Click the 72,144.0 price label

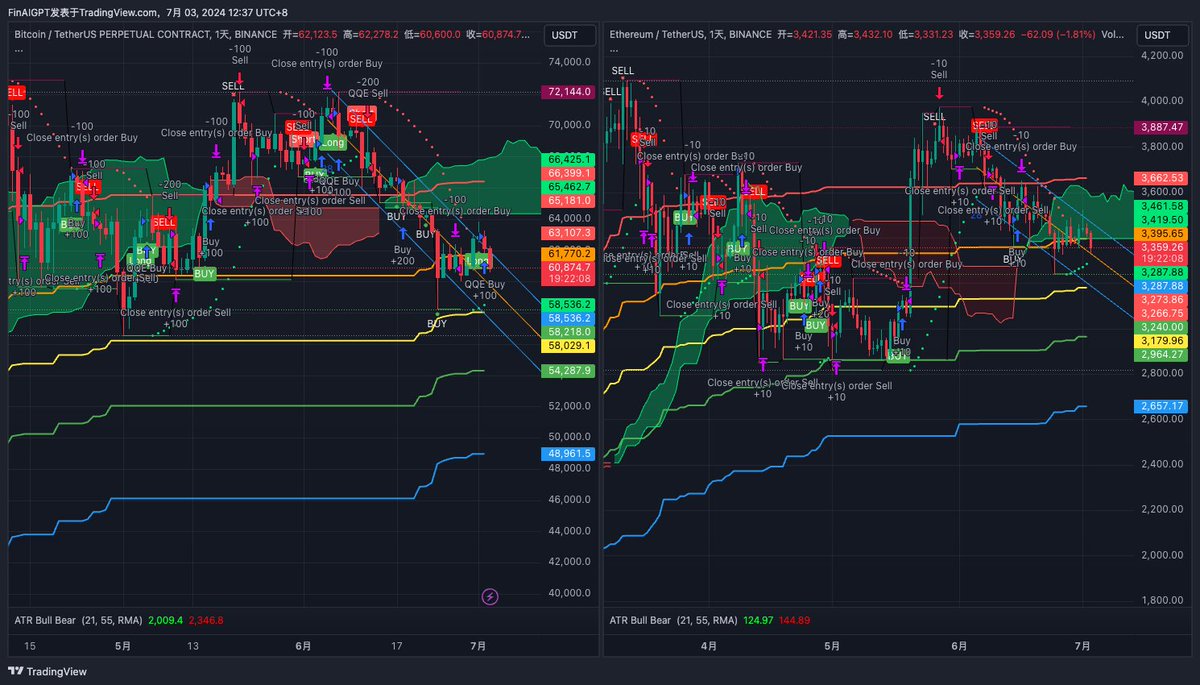[568, 91]
